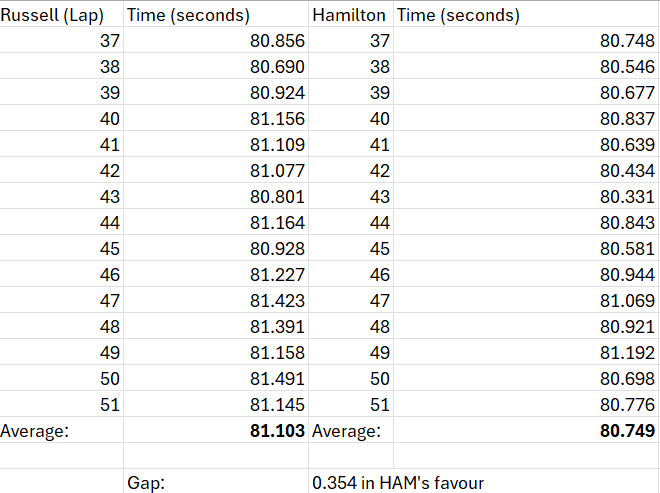Click Russell's Average: label cell

61,430
